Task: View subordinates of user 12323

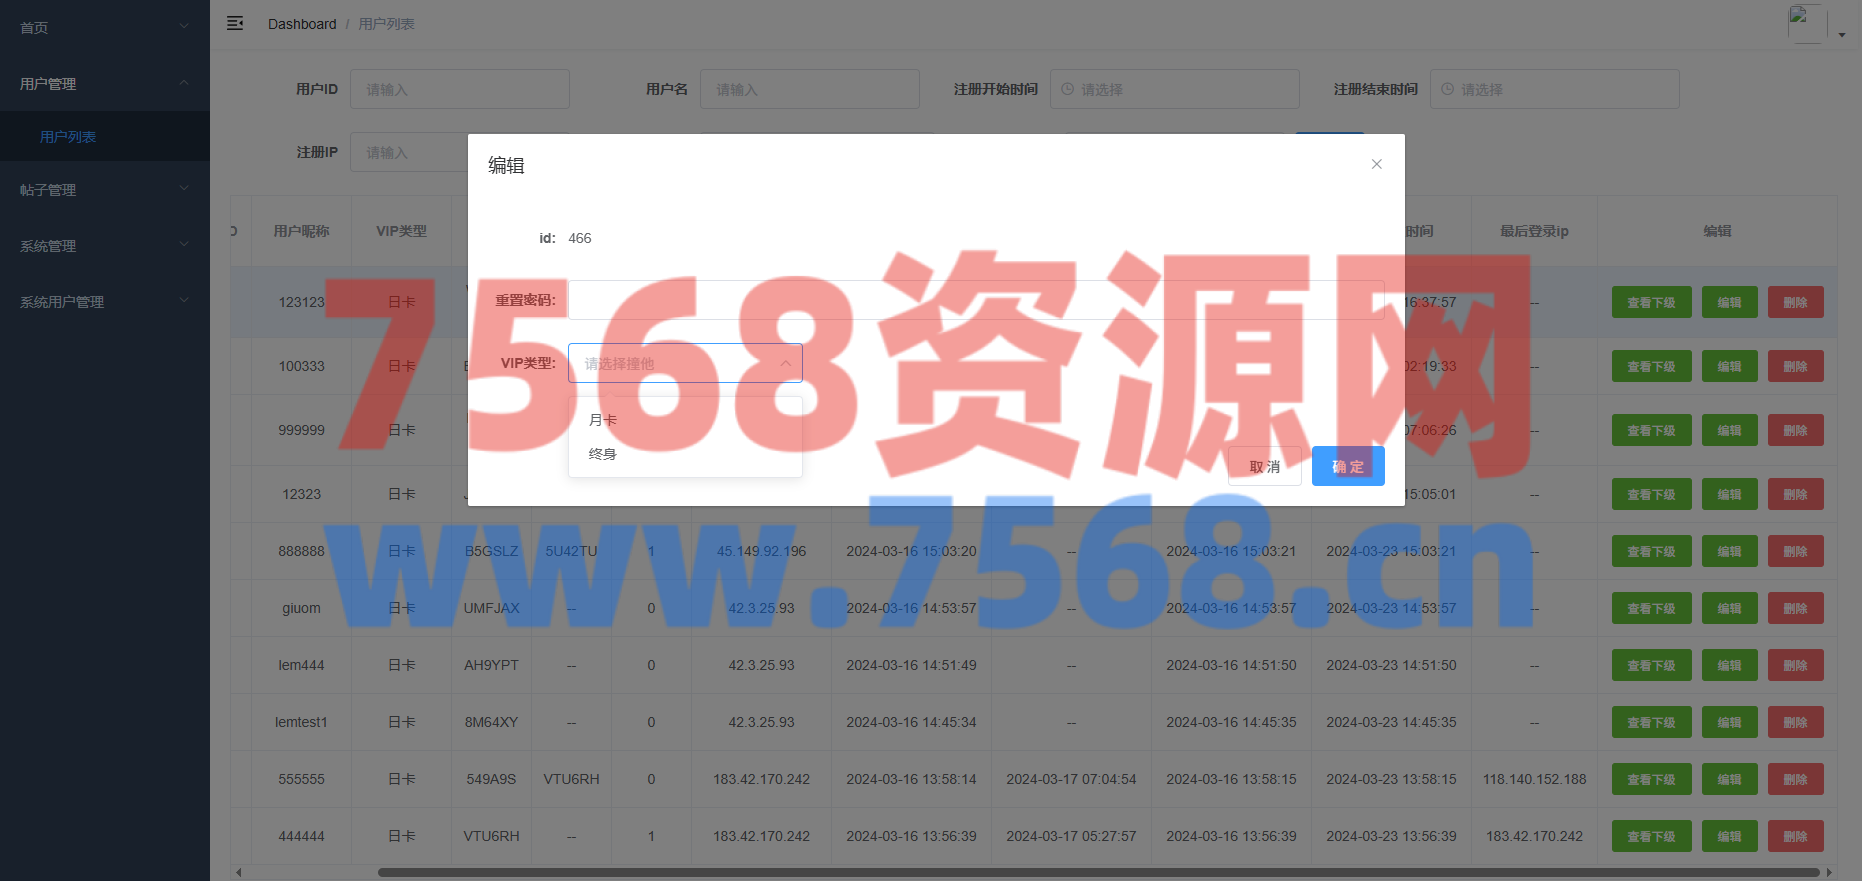Action: click(x=1652, y=494)
